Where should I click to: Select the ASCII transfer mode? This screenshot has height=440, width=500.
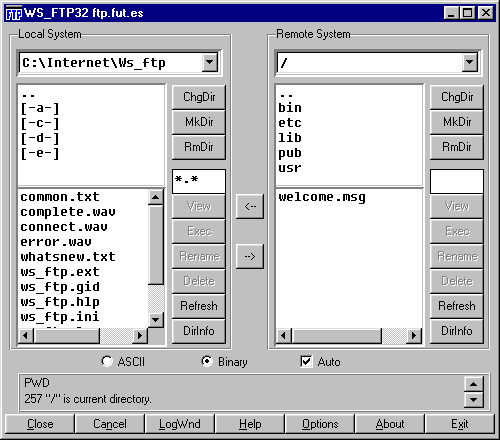click(x=123, y=362)
